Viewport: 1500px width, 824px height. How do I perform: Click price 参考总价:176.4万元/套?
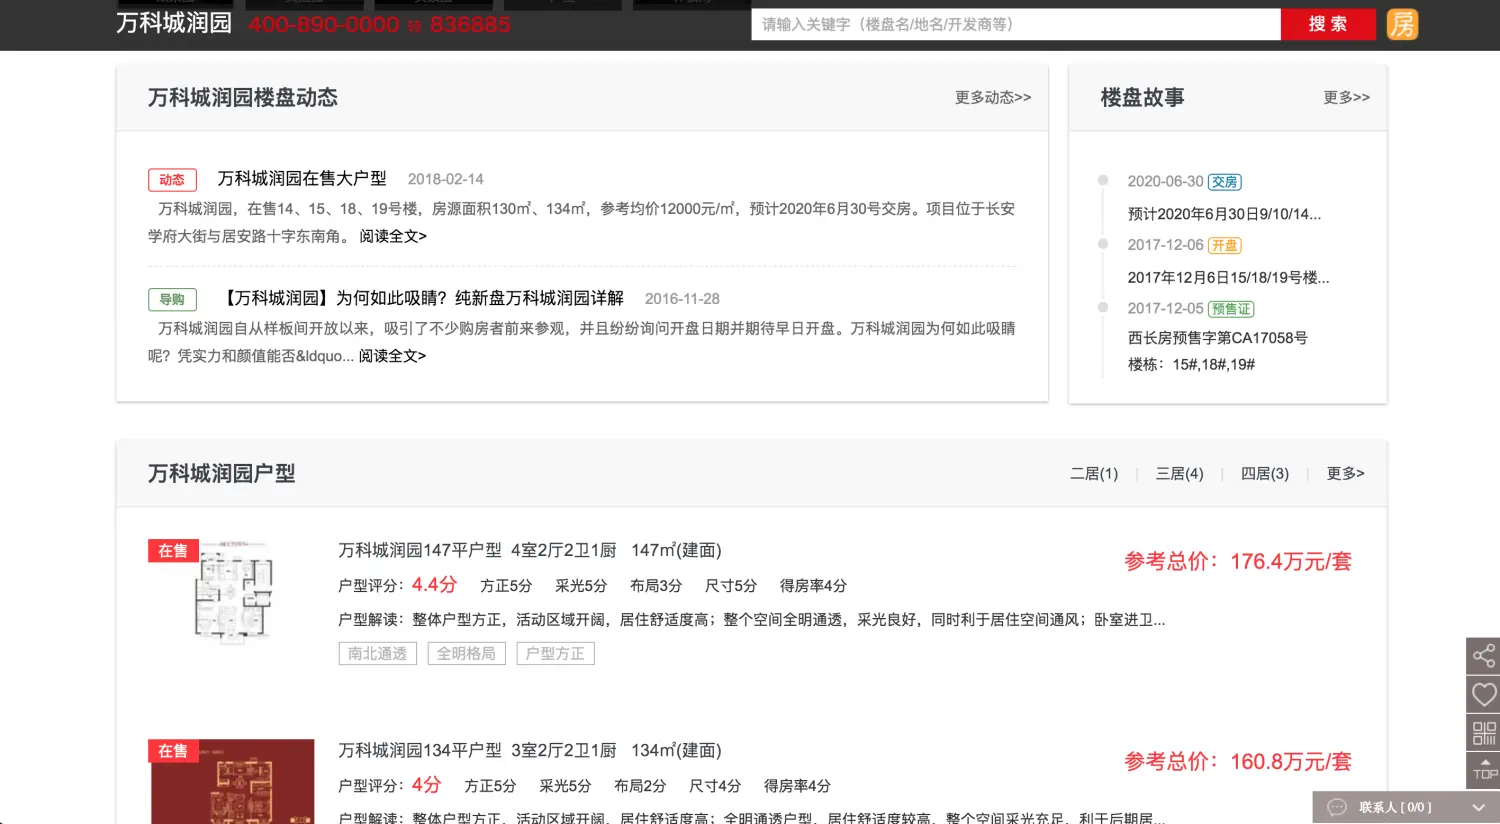pyautogui.click(x=1238, y=561)
